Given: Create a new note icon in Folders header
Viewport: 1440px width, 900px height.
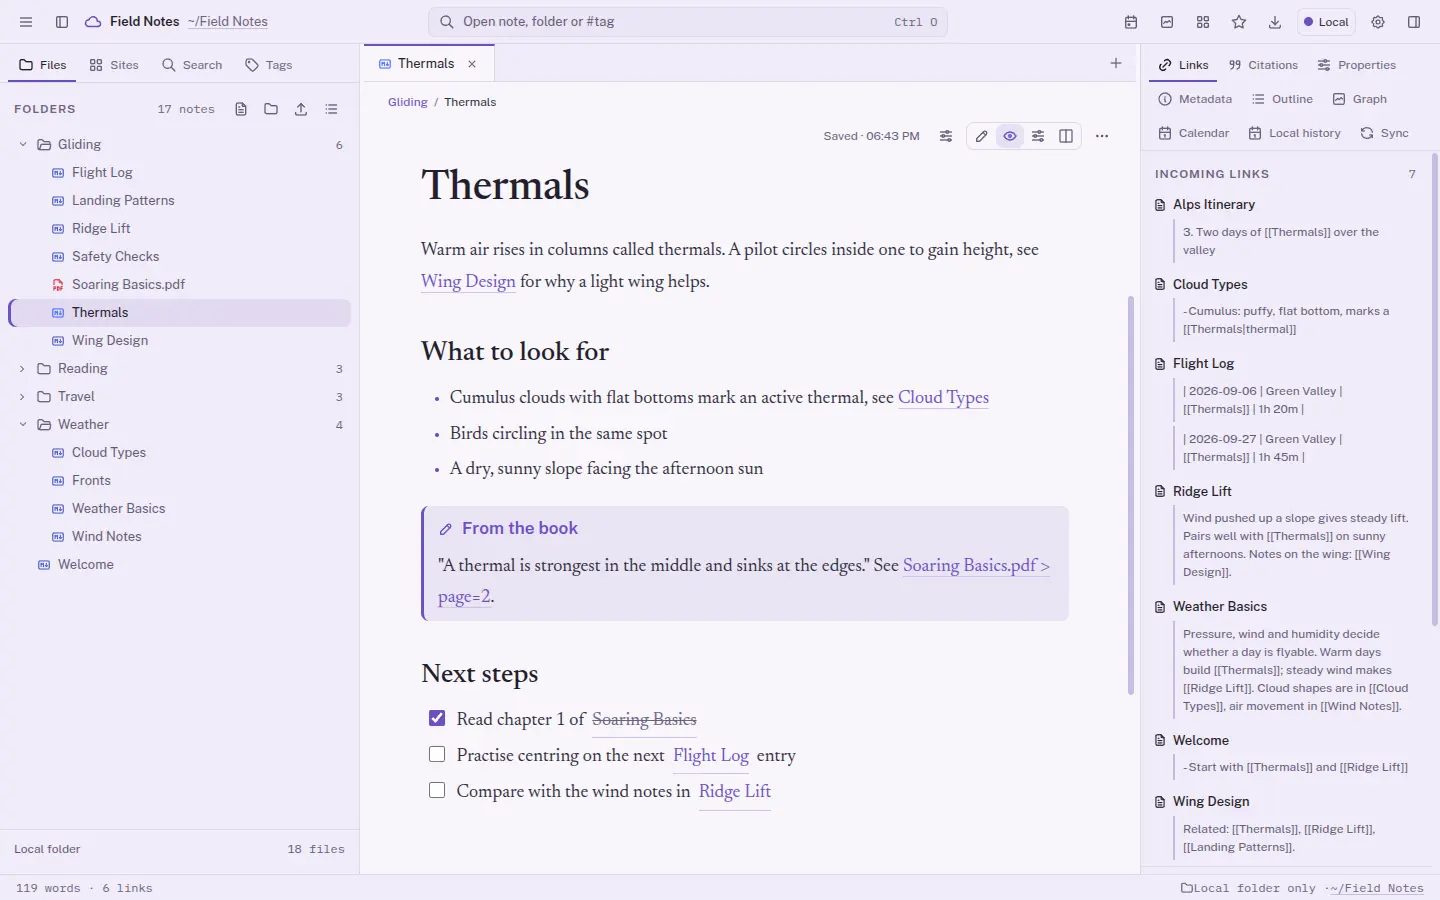Looking at the screenshot, I should pyautogui.click(x=241, y=109).
